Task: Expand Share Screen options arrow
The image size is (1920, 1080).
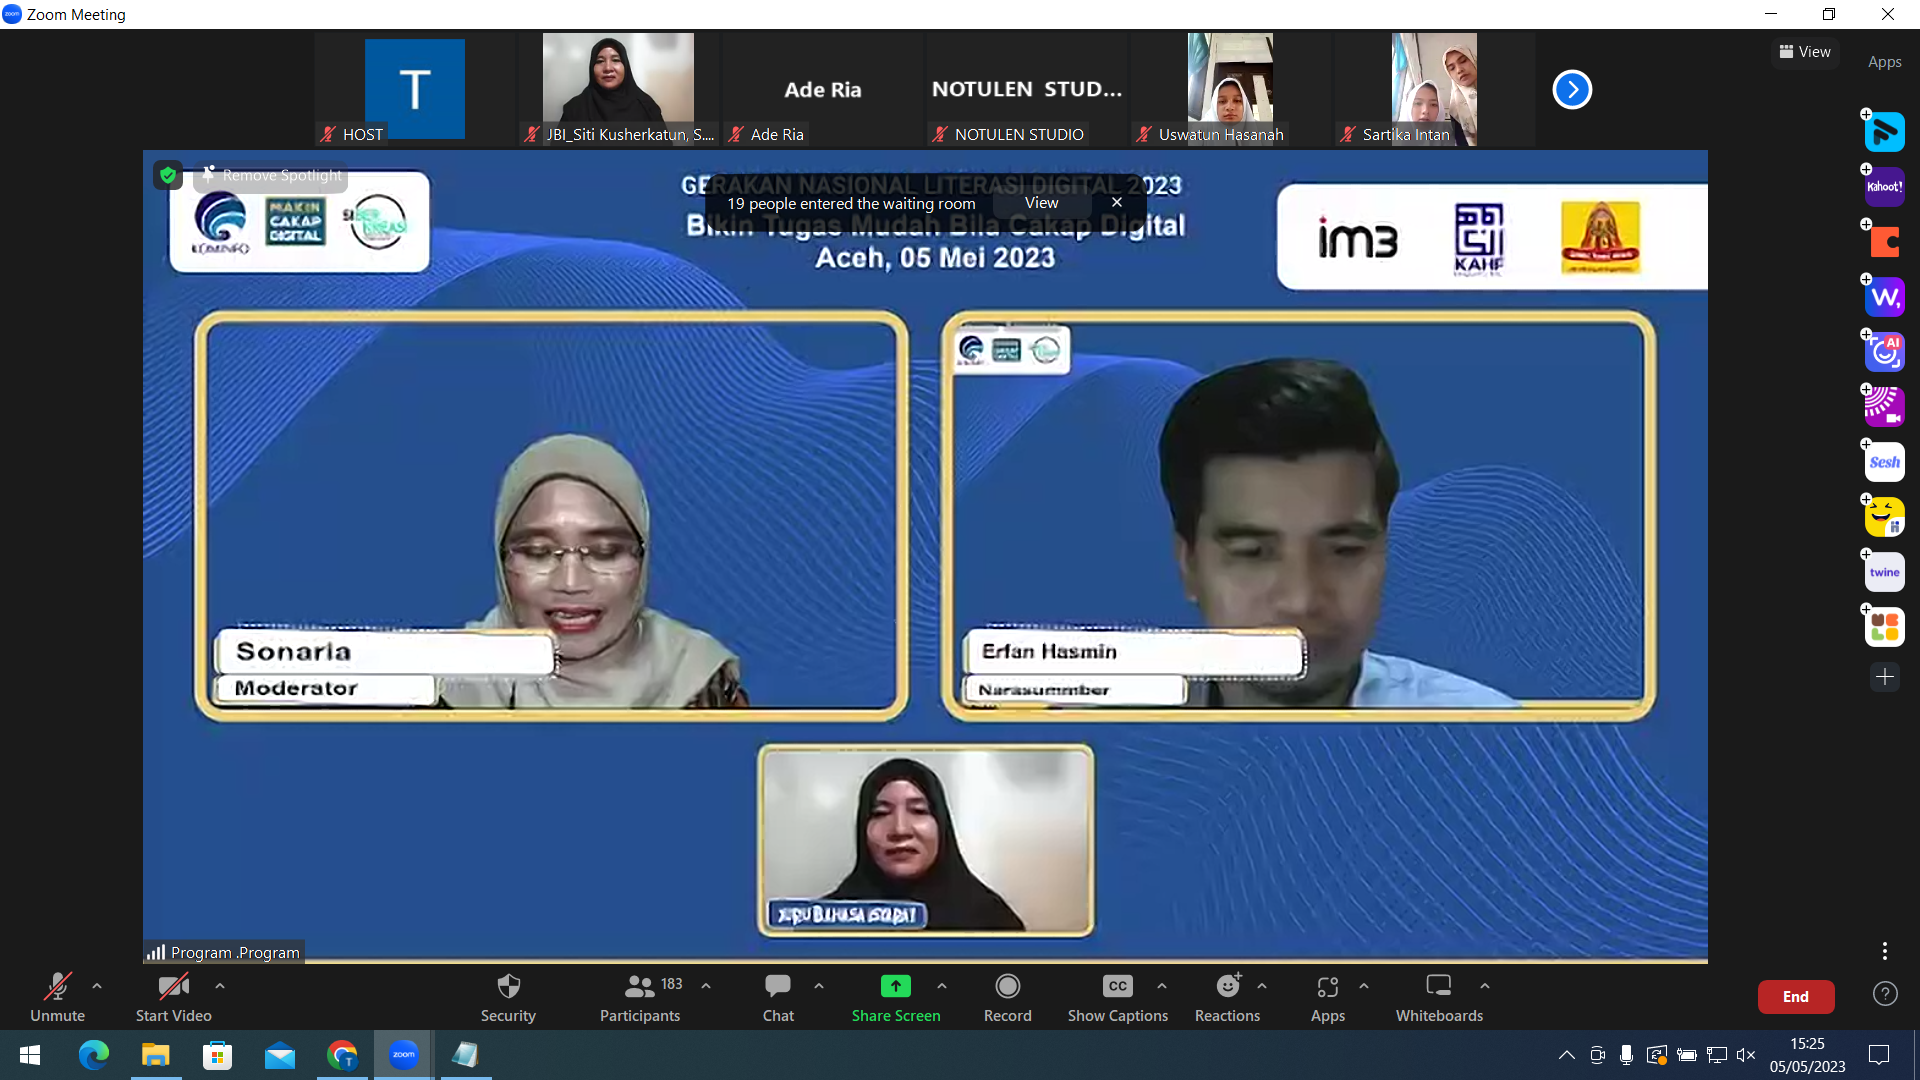Action: (942, 986)
